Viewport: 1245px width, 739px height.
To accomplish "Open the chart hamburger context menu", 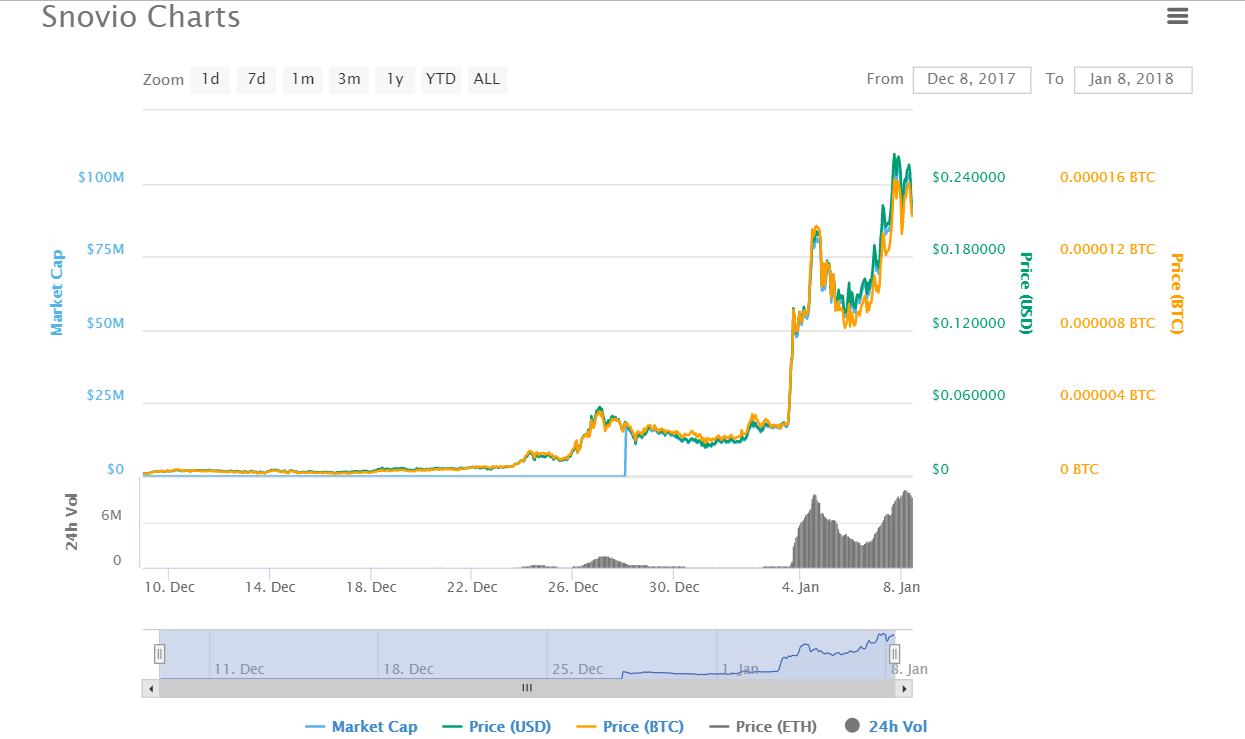I will tap(1177, 16).
